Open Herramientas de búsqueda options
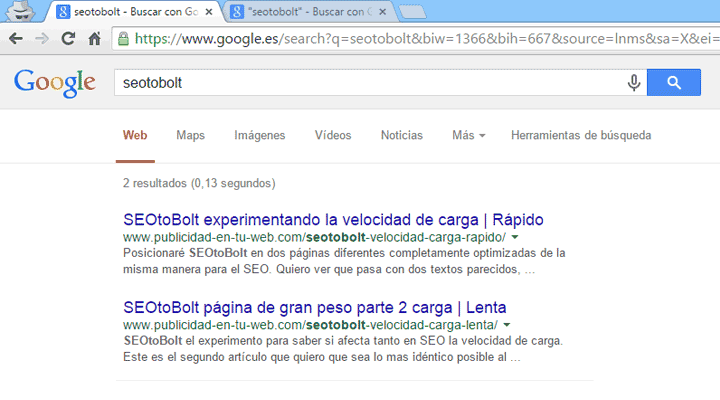The width and height of the screenshot is (720, 400). (580, 135)
